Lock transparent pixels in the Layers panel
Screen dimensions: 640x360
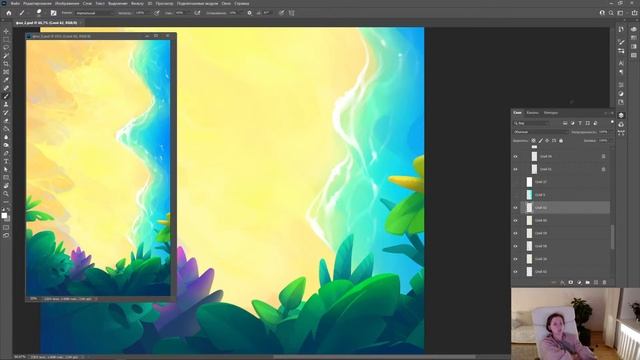tap(533, 140)
